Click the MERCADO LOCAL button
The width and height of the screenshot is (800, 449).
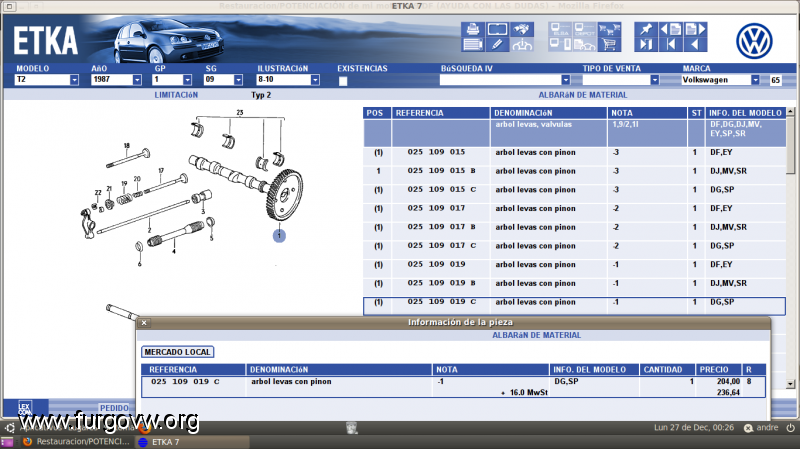pos(177,352)
